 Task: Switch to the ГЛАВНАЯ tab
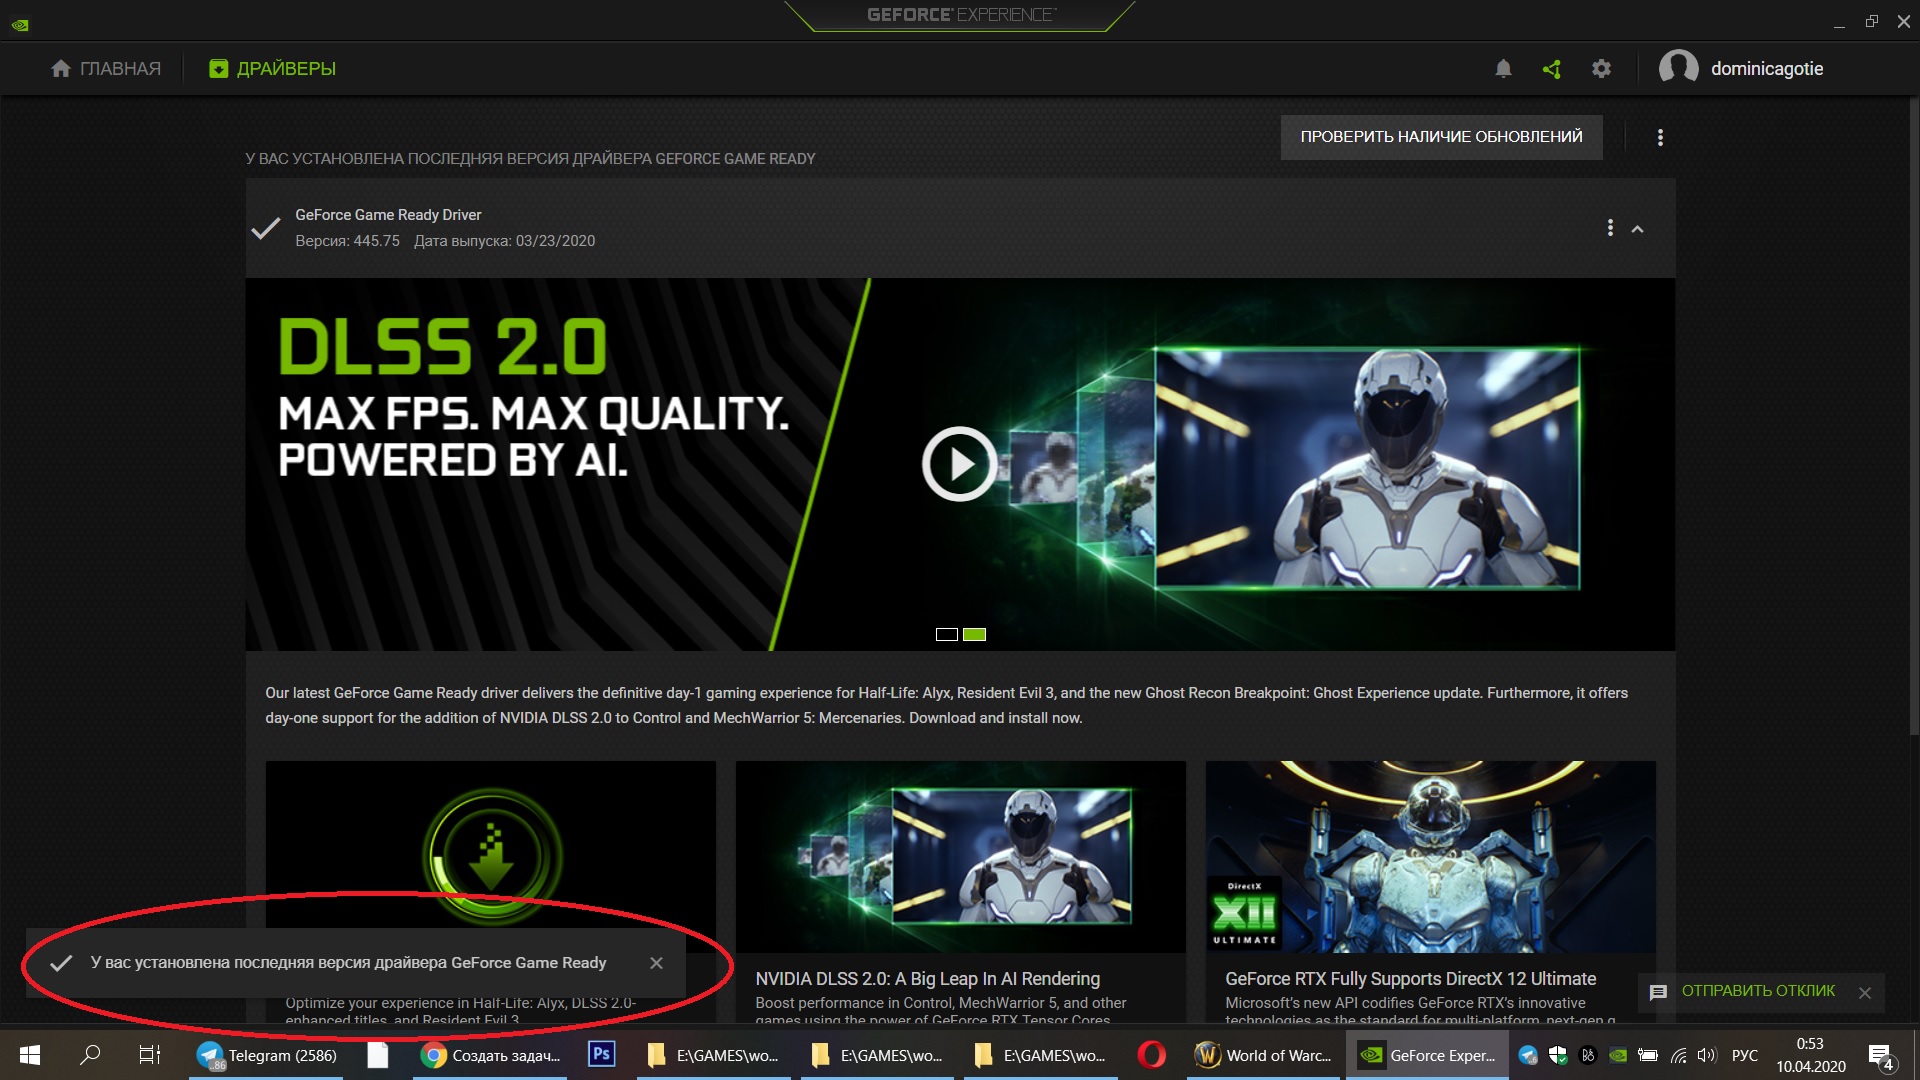[106, 69]
